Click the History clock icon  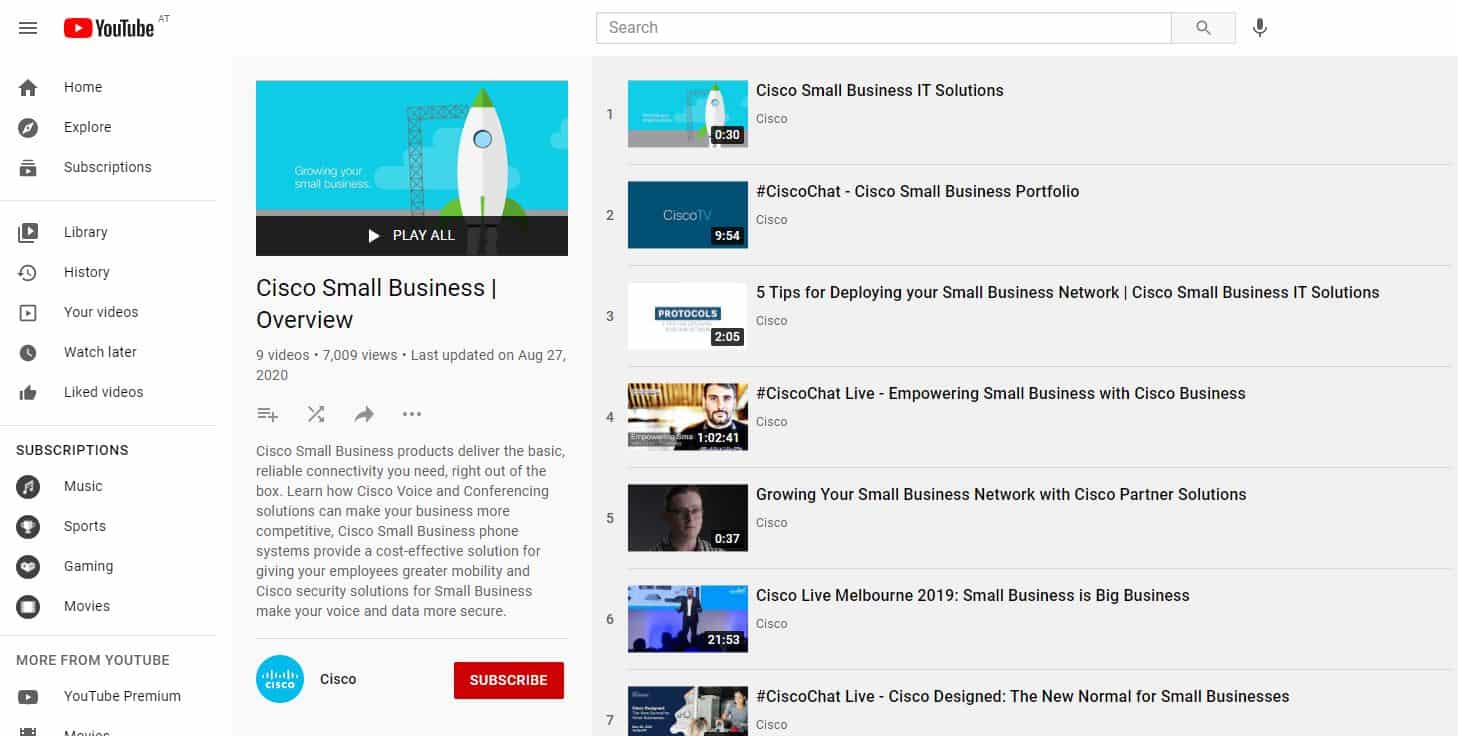pyautogui.click(x=28, y=272)
